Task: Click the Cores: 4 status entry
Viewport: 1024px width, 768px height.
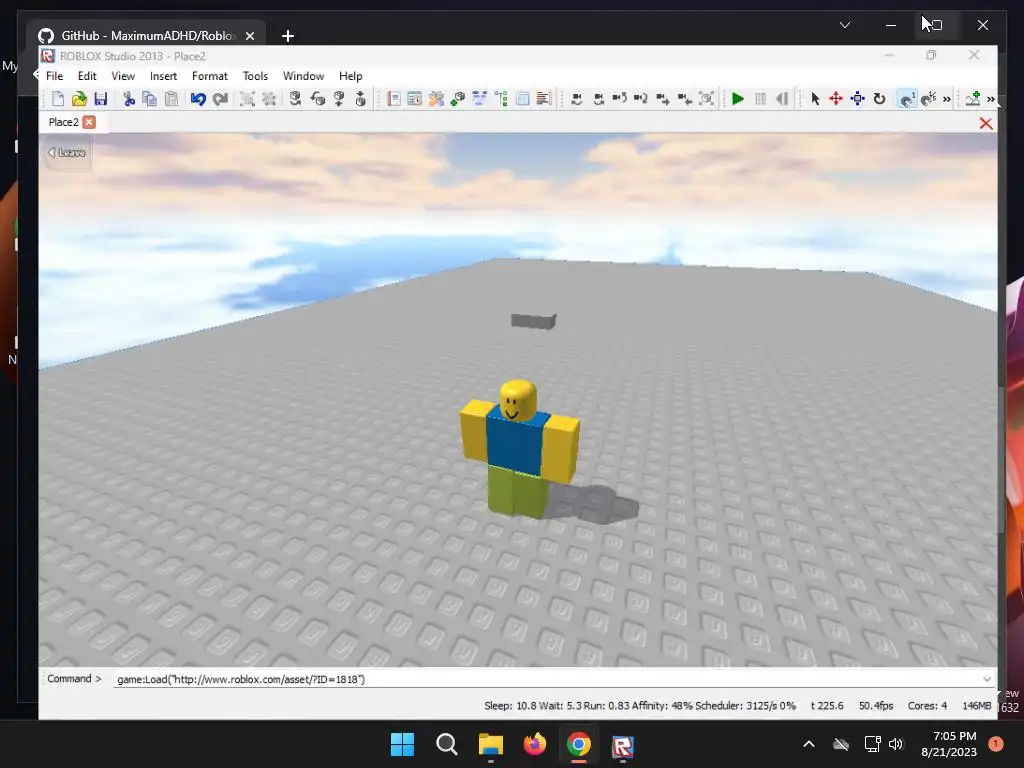Action: [927, 705]
